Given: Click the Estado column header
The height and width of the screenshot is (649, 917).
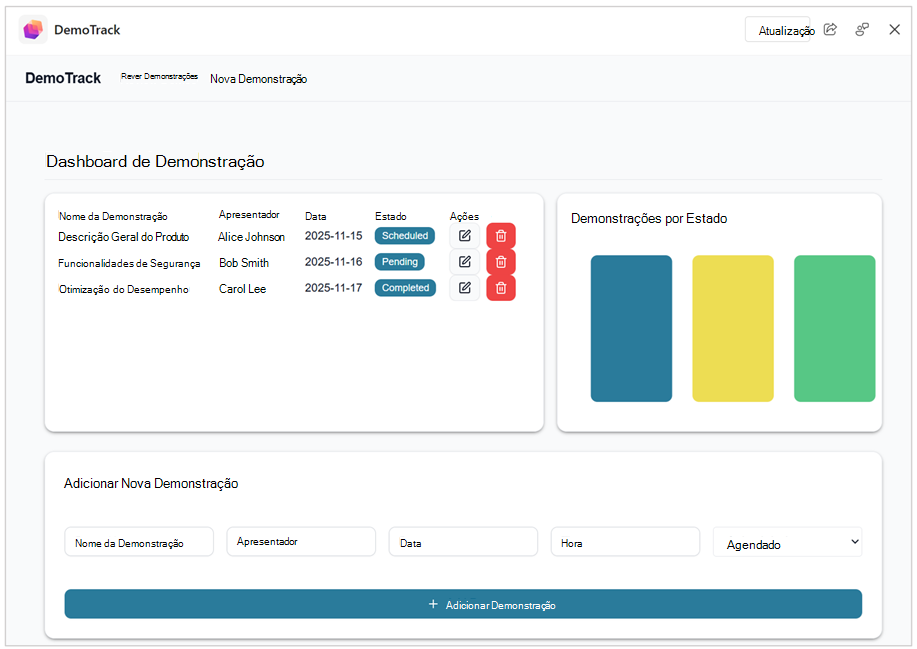Looking at the screenshot, I should point(391,216).
